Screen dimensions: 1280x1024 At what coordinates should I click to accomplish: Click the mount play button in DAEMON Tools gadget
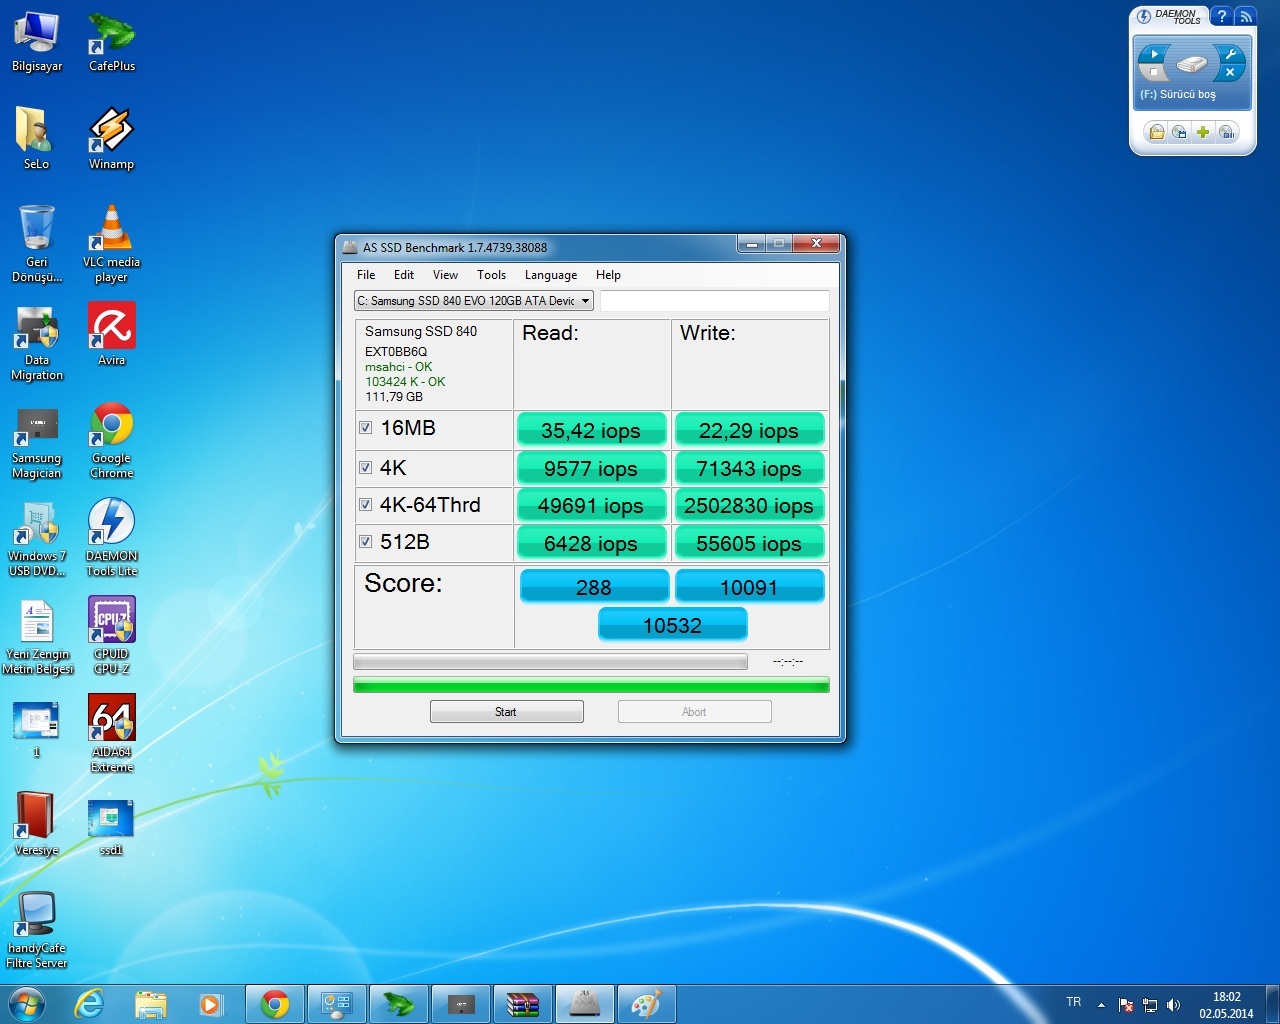(x=1154, y=54)
